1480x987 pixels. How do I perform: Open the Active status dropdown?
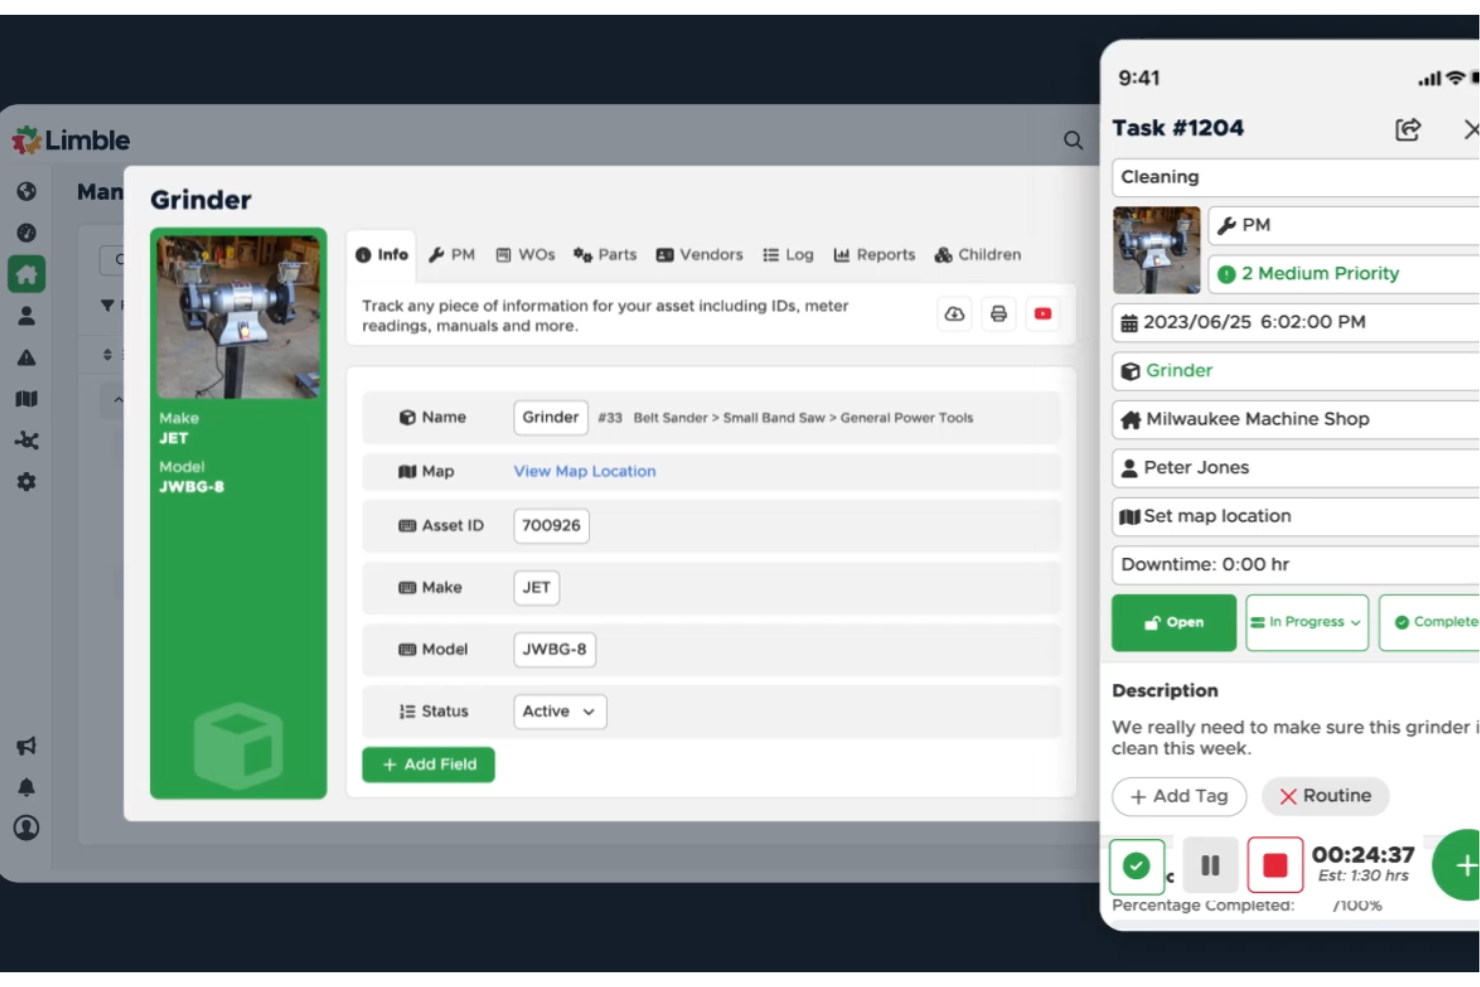(559, 711)
